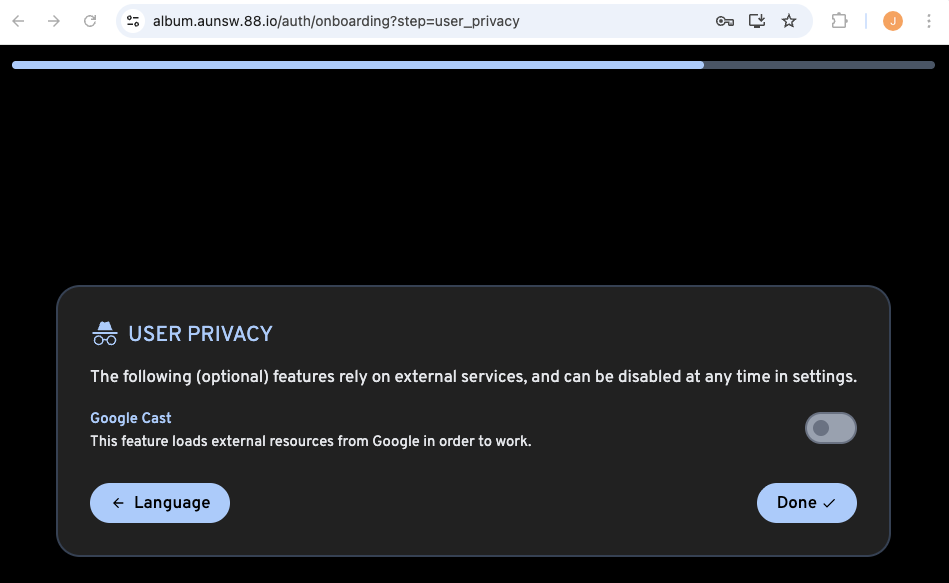Open the browser extensions puzzle icon
949x583 pixels.
(x=839, y=20)
